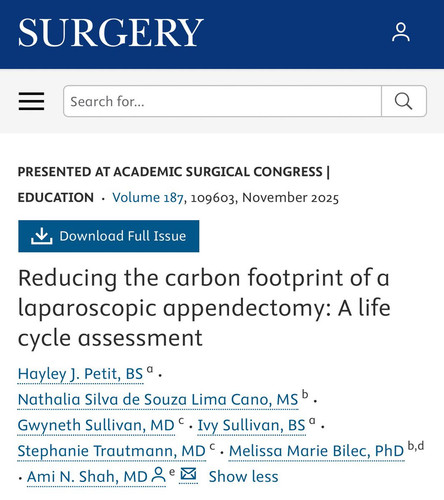Open author Nathalia Silva de Souza Lima Cano

coord(158,399)
